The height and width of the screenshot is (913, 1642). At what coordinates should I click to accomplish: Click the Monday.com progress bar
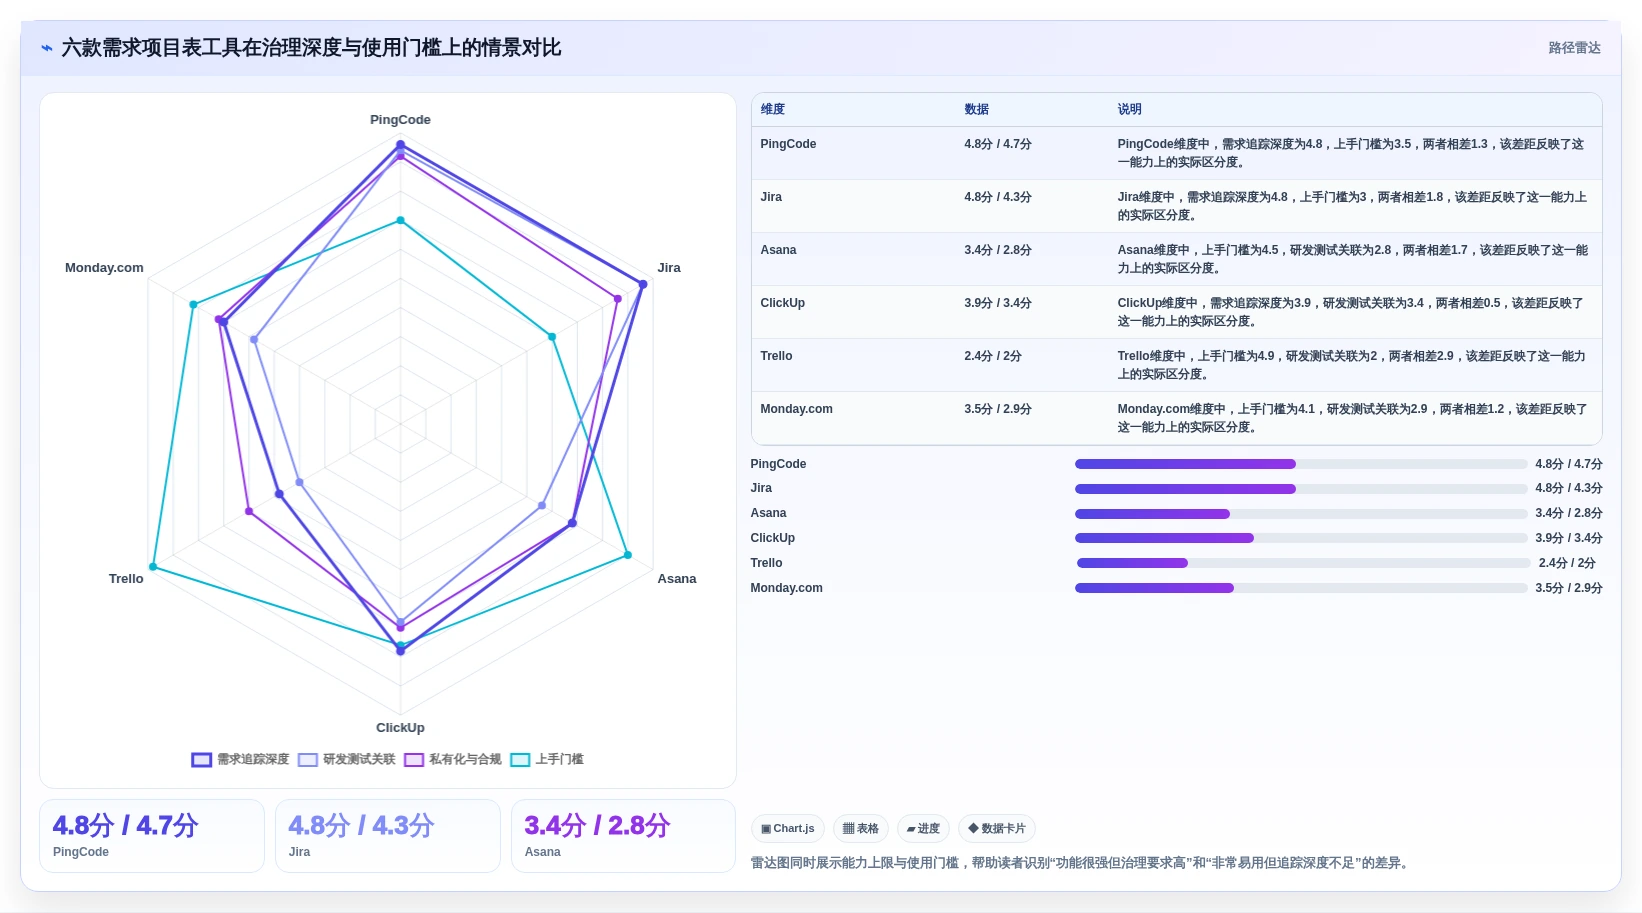pos(1301,588)
